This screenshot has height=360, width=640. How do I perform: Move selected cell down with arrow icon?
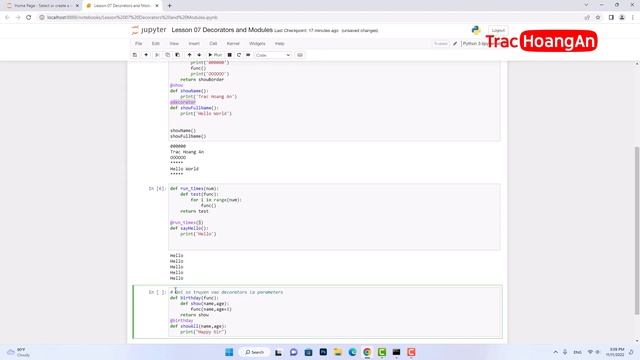click(x=199, y=55)
